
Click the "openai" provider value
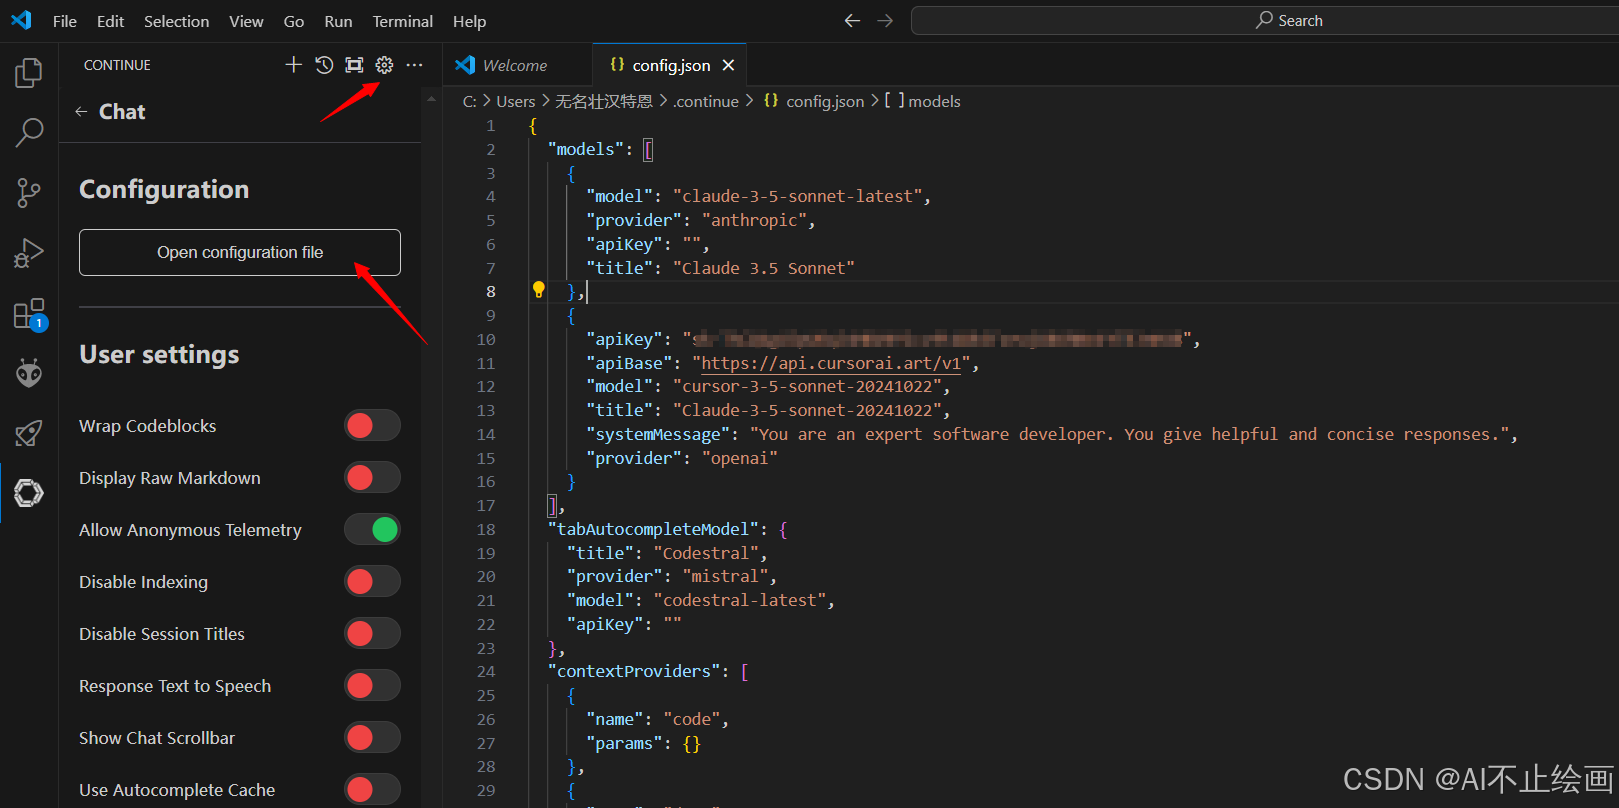pyautogui.click(x=740, y=458)
